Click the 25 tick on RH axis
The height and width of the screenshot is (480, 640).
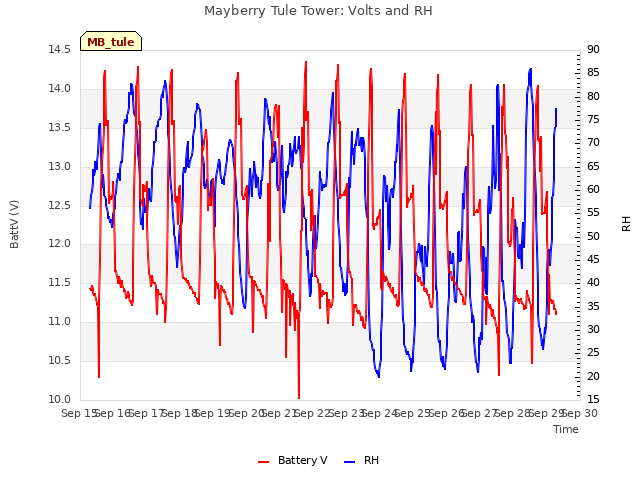click(x=593, y=353)
